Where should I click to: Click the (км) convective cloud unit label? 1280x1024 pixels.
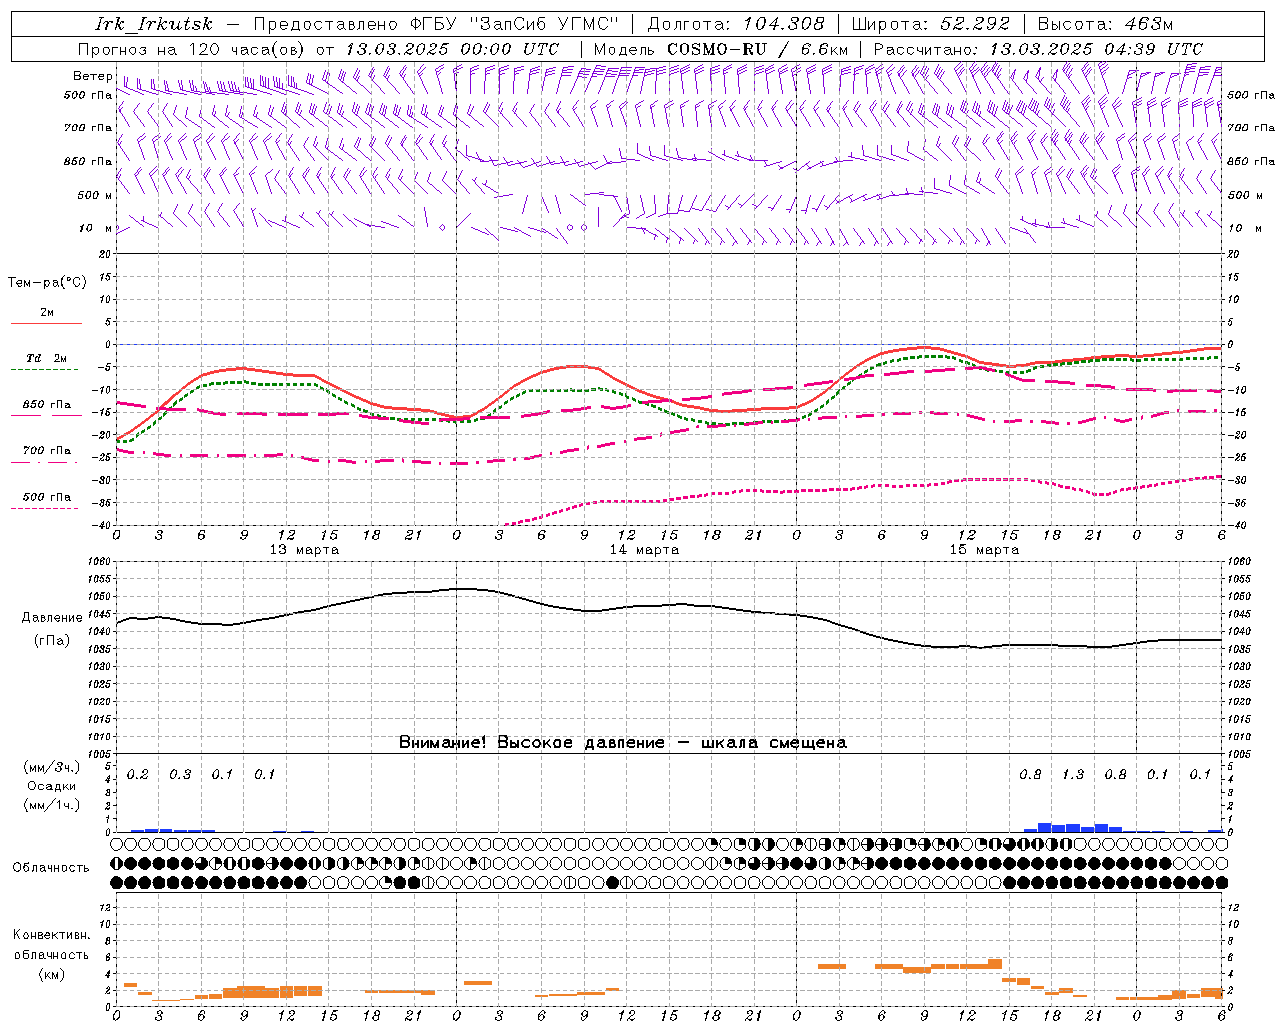[x=52, y=974]
